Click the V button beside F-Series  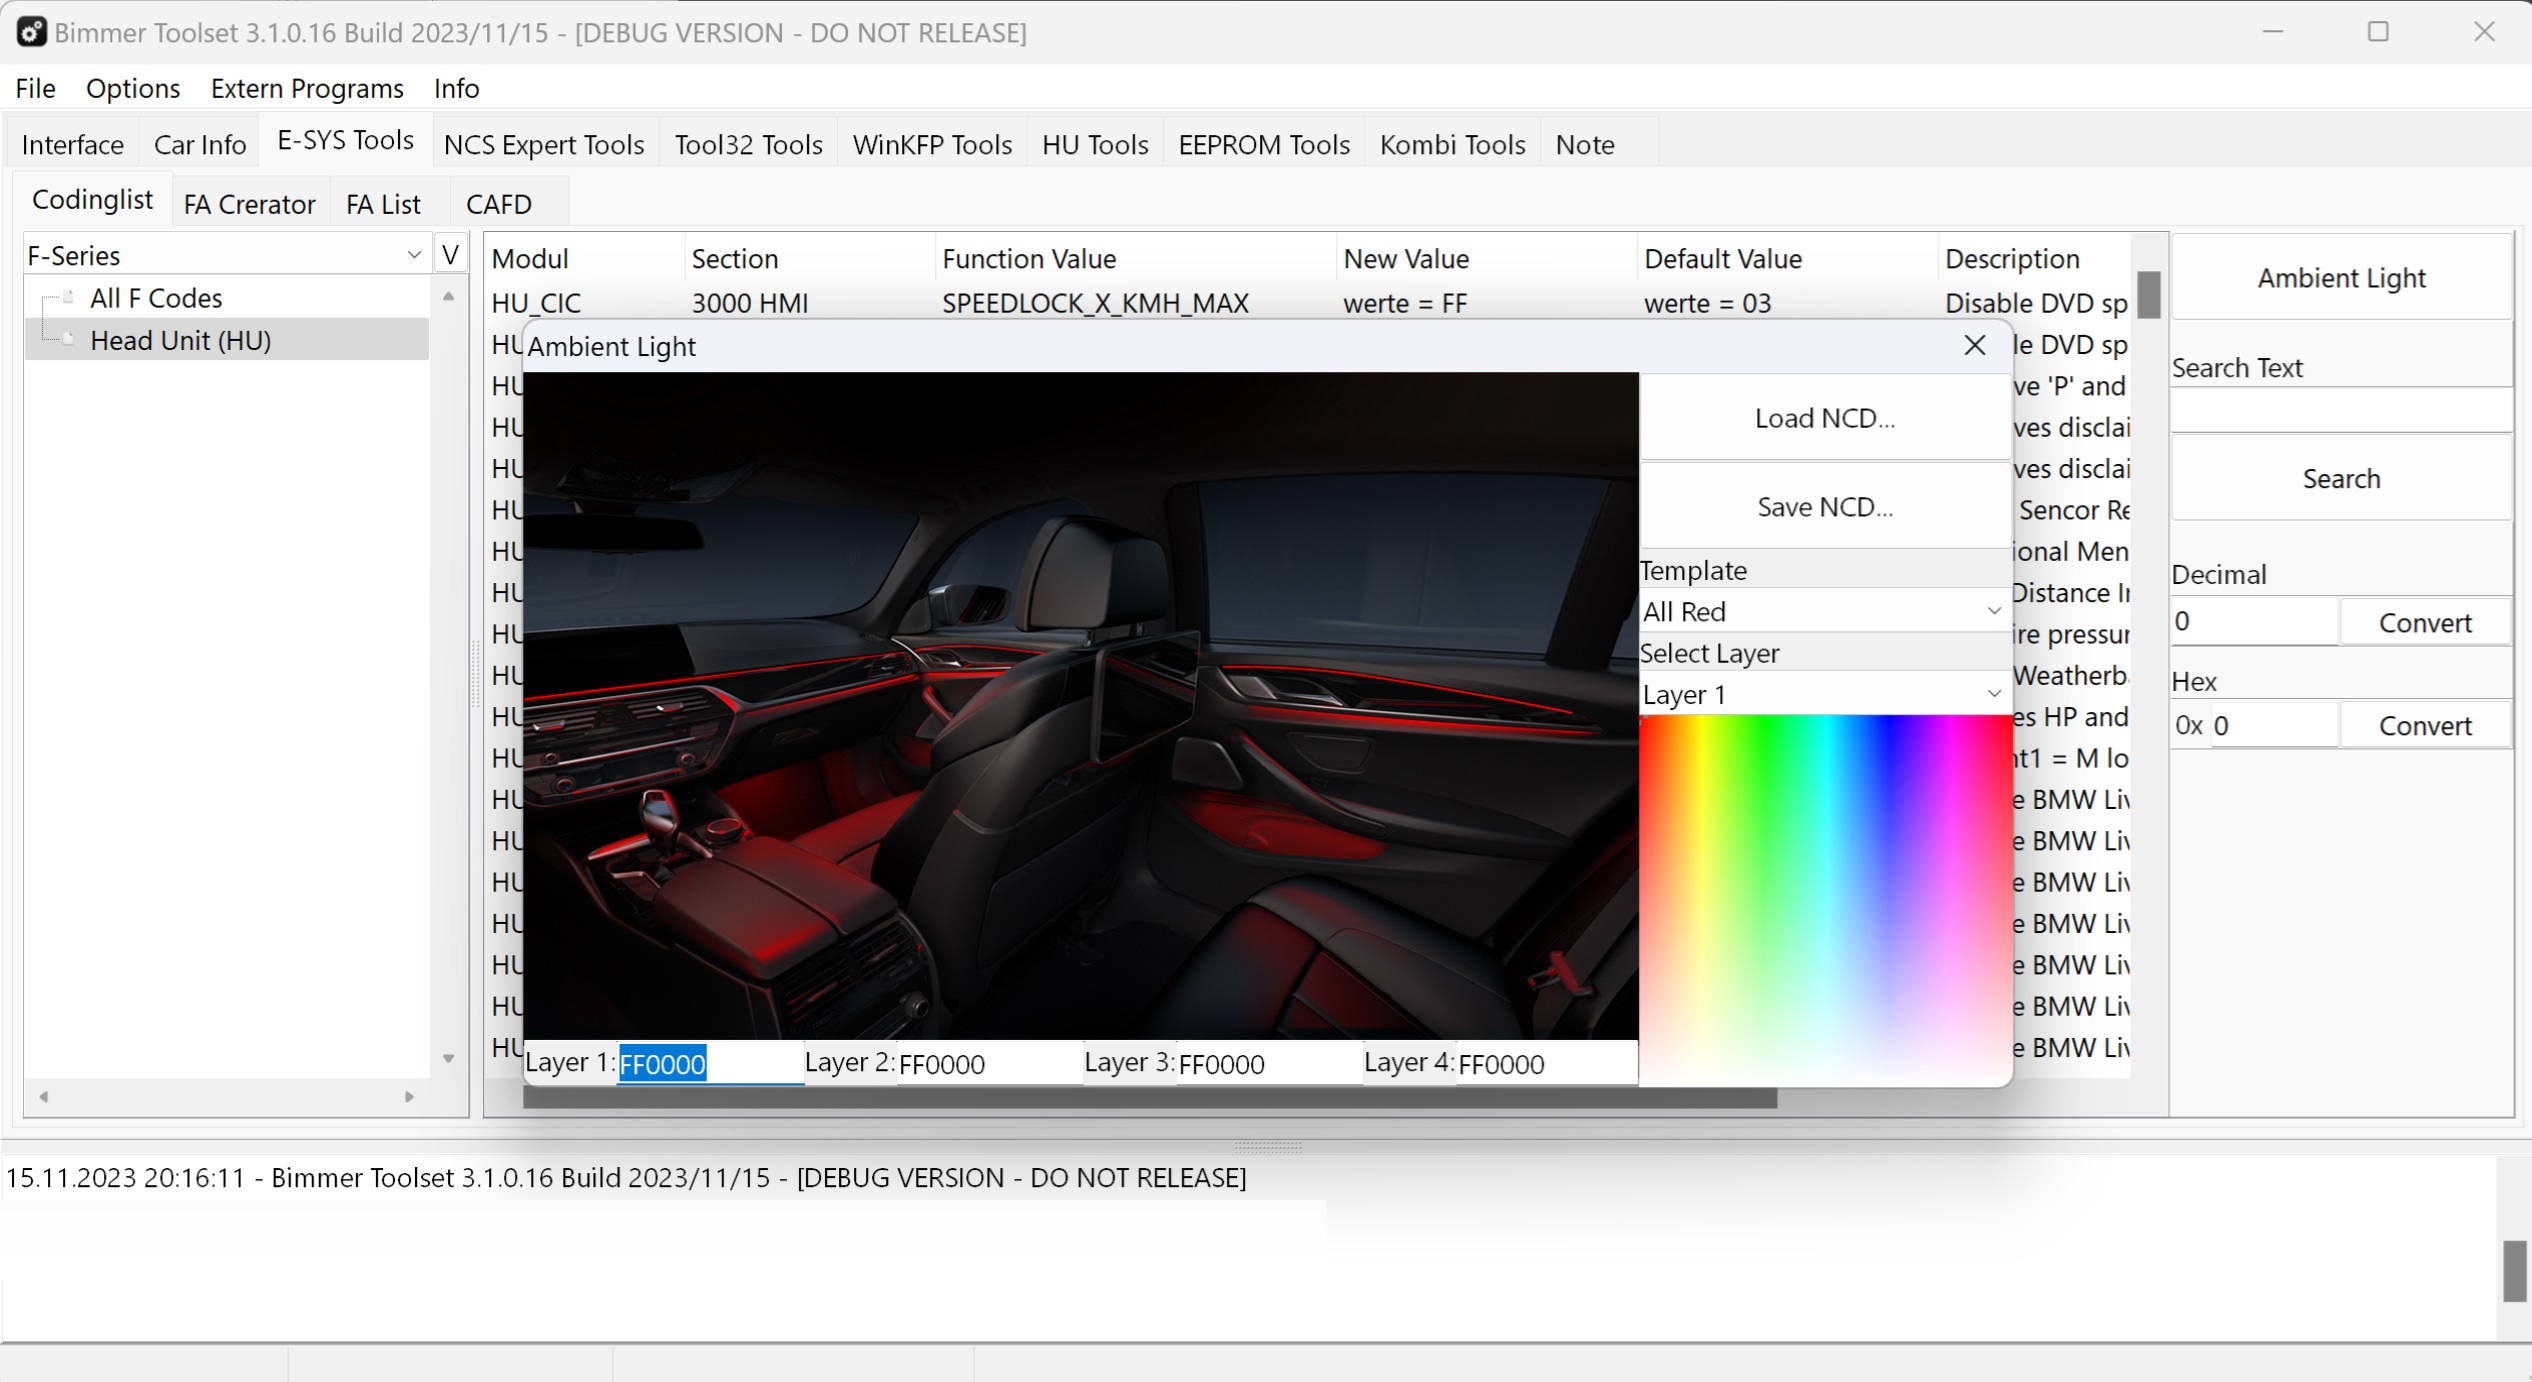(x=451, y=254)
